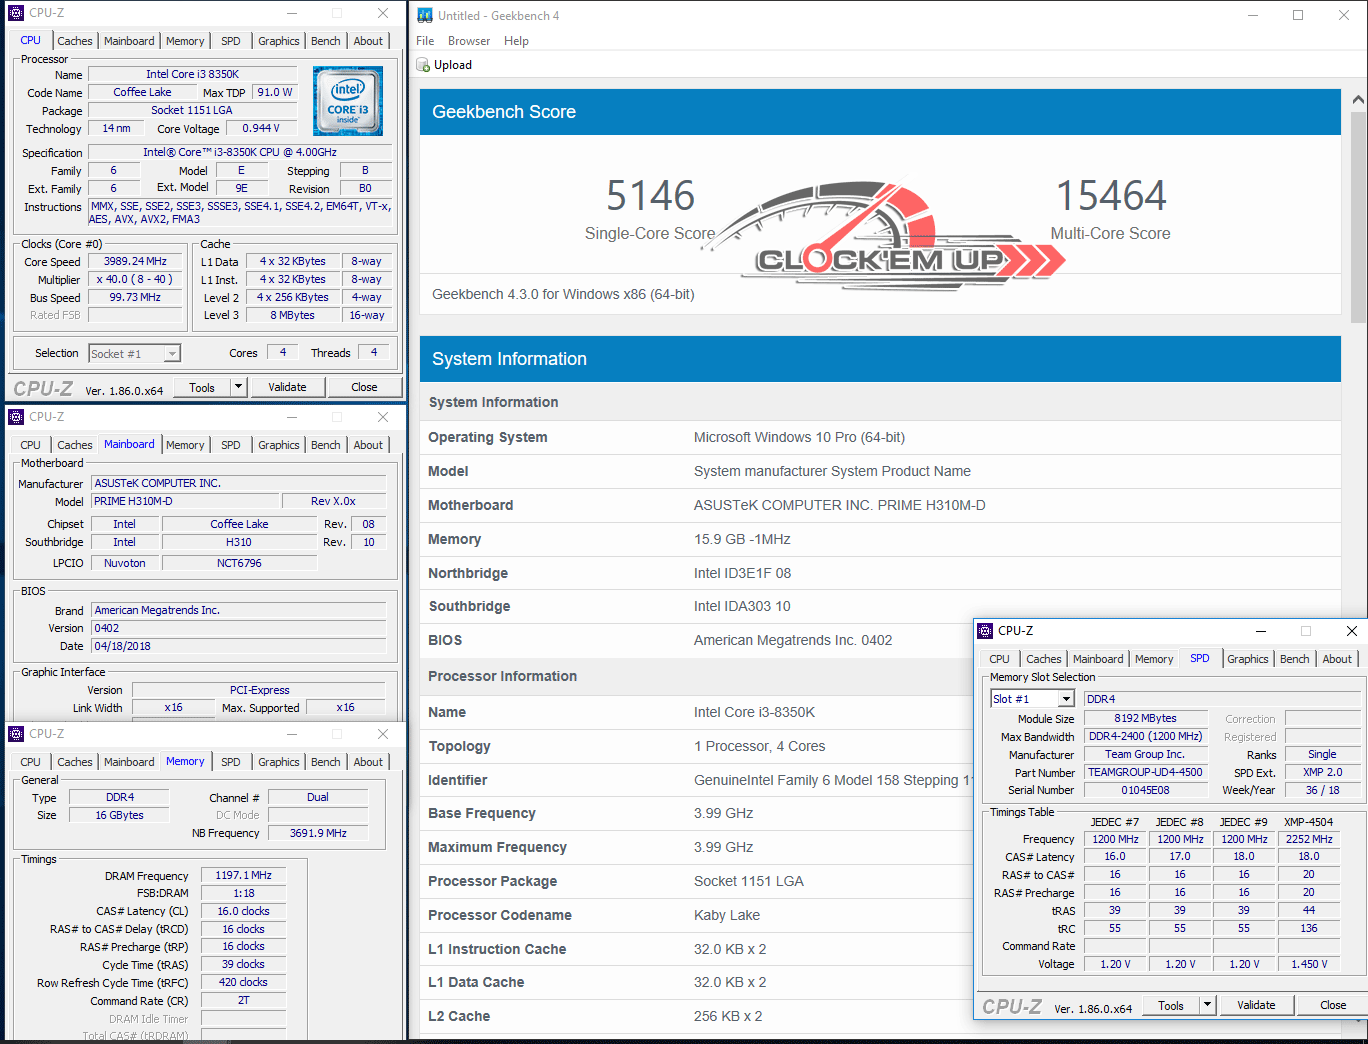Expand the Tools arrow beside Ver. 1.86.0.x64 in CPU window

238,387
